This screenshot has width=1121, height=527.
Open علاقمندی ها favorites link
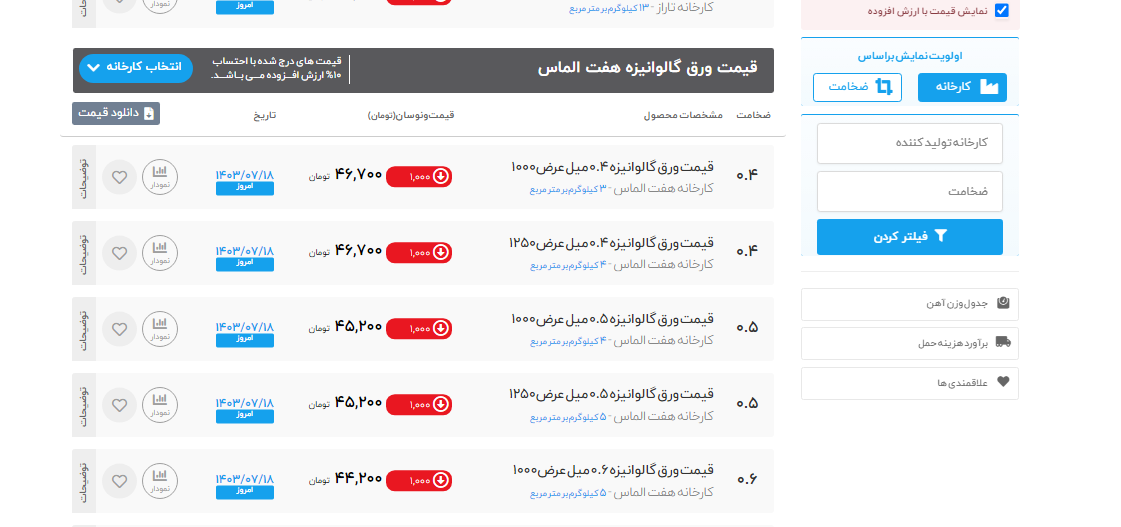(x=909, y=383)
